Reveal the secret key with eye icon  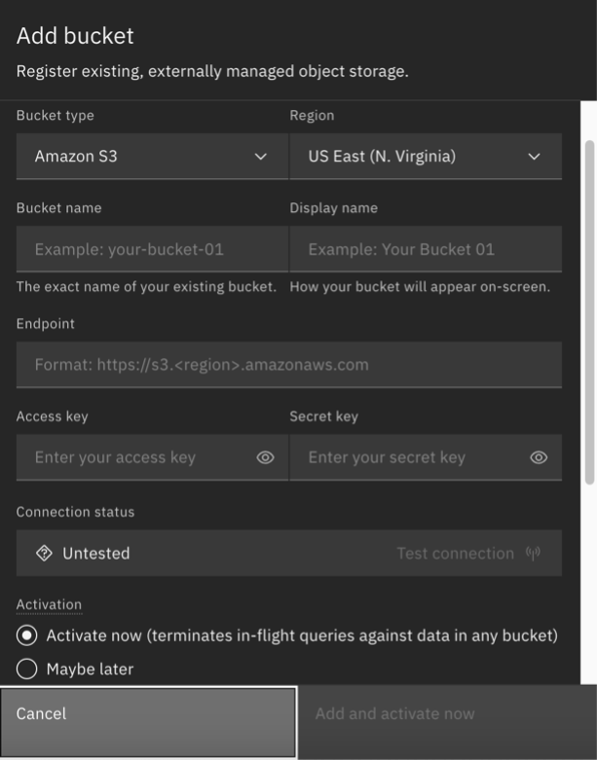538,458
